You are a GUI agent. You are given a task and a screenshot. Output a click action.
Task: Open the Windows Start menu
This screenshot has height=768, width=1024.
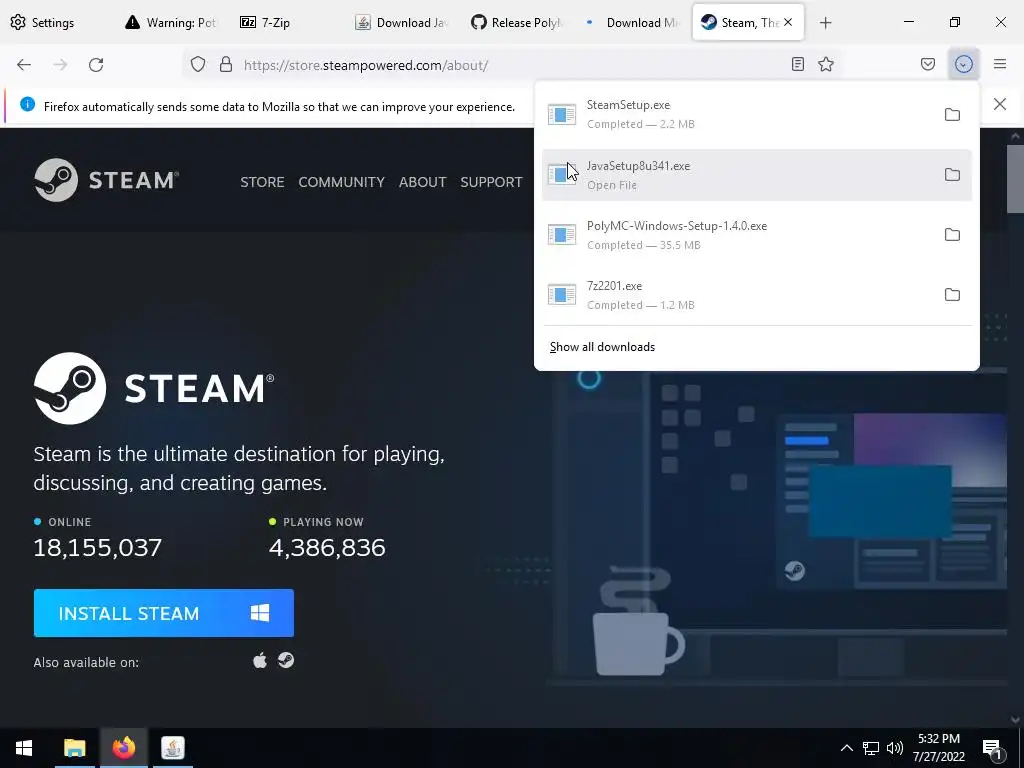pos(24,748)
